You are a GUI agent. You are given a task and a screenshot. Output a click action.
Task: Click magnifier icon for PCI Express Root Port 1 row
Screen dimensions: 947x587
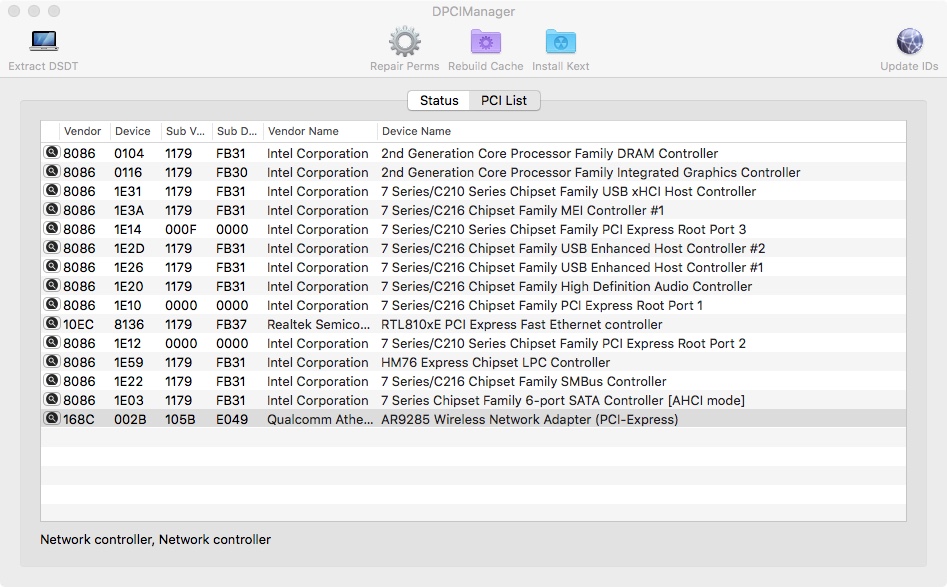tap(52, 304)
